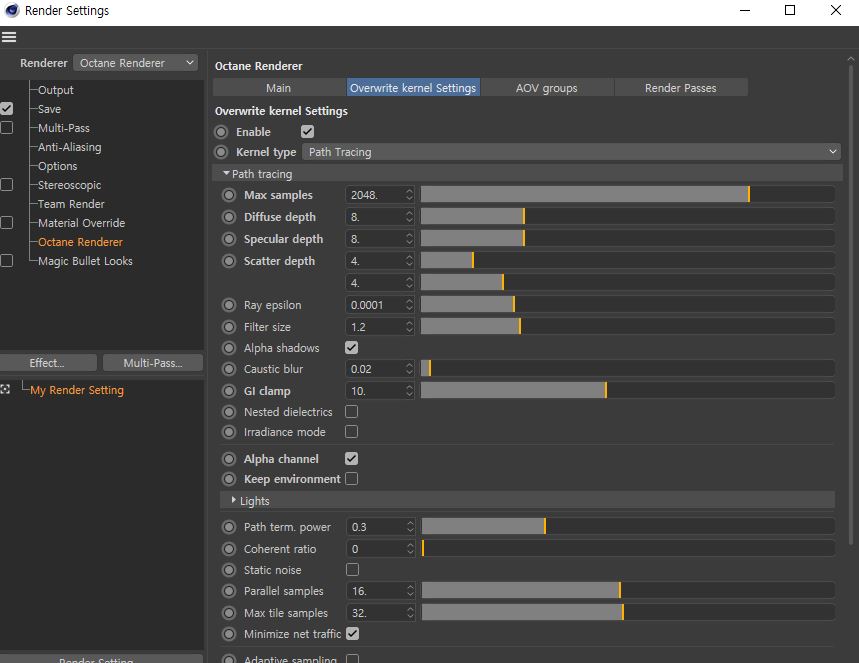Open the hamburger menu icon
Screen dimensions: 859x663
point(9,37)
